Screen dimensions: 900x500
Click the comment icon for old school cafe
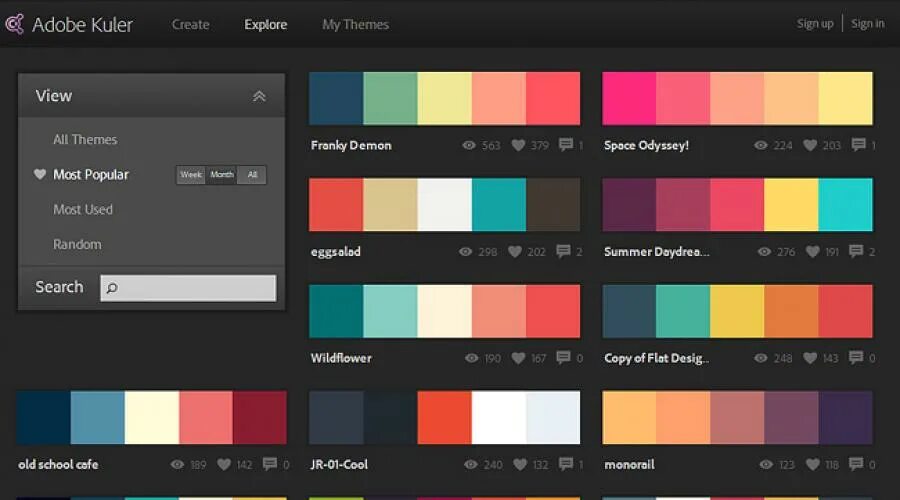(270, 464)
